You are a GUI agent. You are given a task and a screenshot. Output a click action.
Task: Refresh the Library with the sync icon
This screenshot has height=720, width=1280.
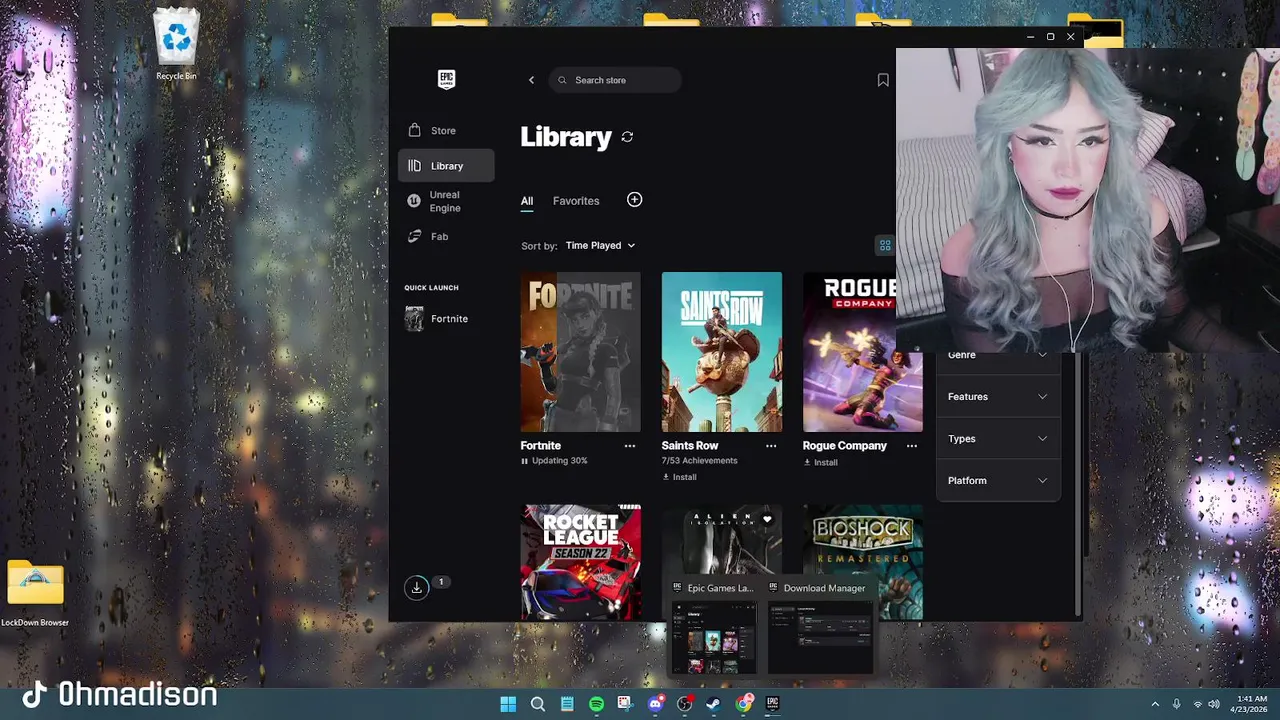pos(627,137)
